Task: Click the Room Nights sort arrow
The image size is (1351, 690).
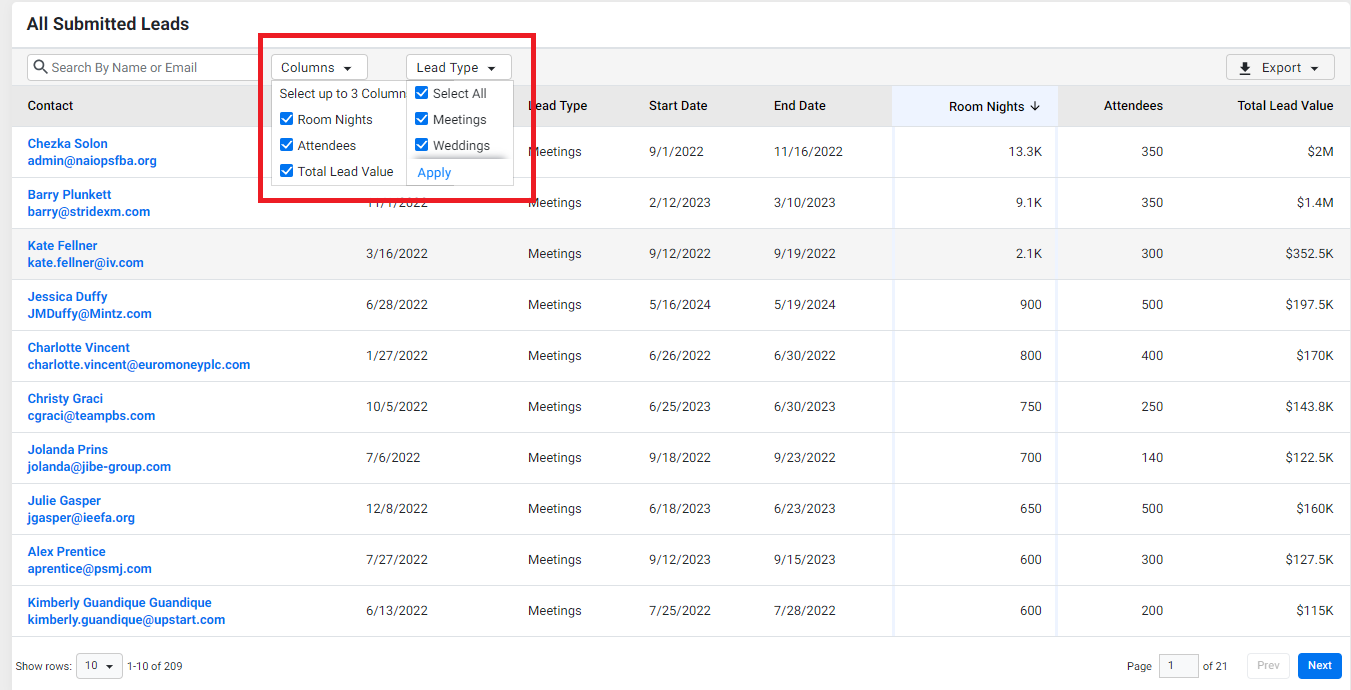Action: tap(1035, 106)
